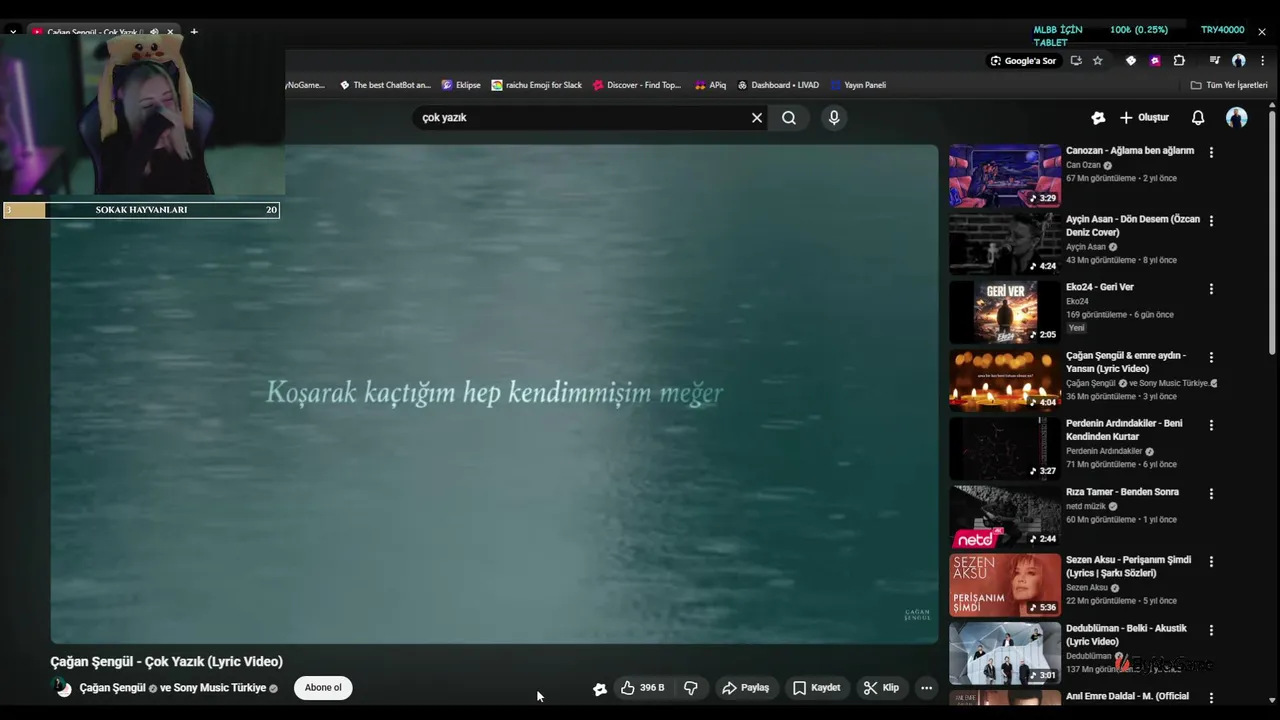
Task: Open 'The best ChatBot an...' bookmark
Action: (x=385, y=85)
